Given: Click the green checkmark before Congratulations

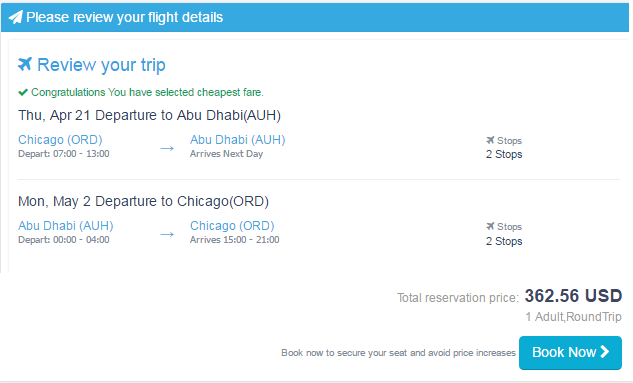Looking at the screenshot, I should (23, 92).
